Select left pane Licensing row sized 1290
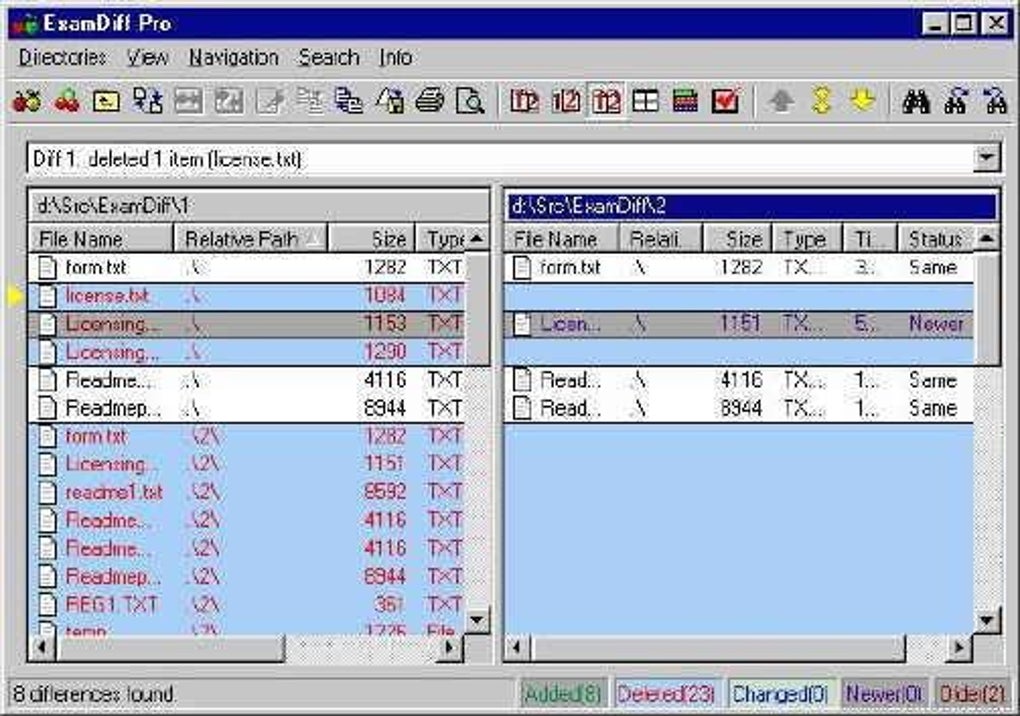Screen dimensions: 1020x716 pos(247,352)
